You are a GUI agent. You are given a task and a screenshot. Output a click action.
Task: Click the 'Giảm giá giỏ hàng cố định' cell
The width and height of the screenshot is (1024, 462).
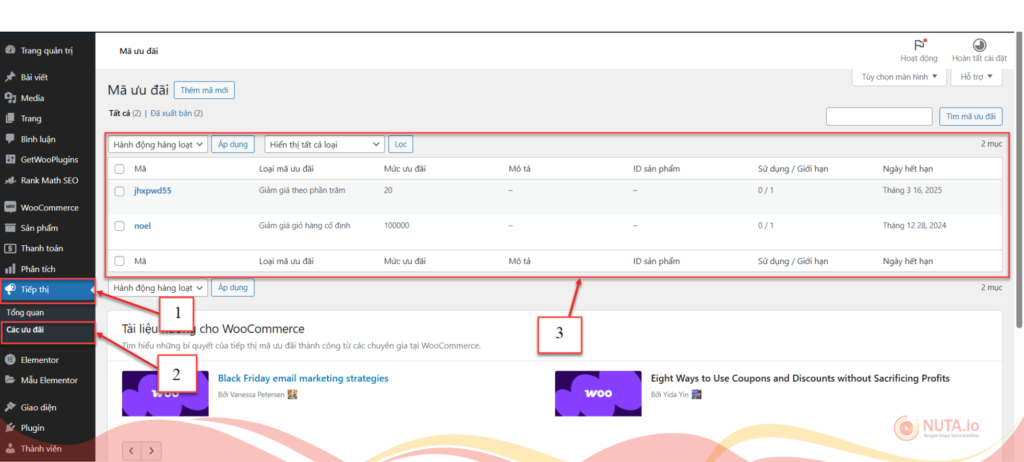[x=305, y=225]
